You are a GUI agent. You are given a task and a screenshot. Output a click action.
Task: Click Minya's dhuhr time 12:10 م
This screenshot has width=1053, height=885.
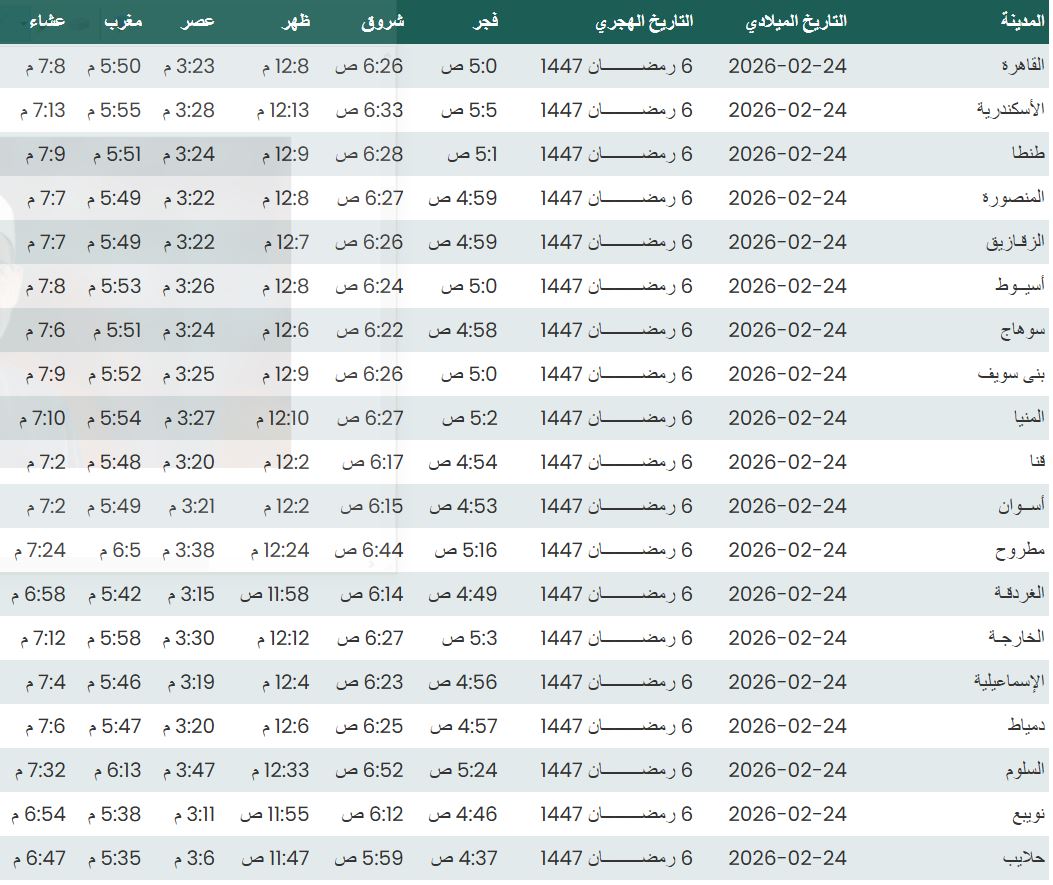pyautogui.click(x=282, y=418)
